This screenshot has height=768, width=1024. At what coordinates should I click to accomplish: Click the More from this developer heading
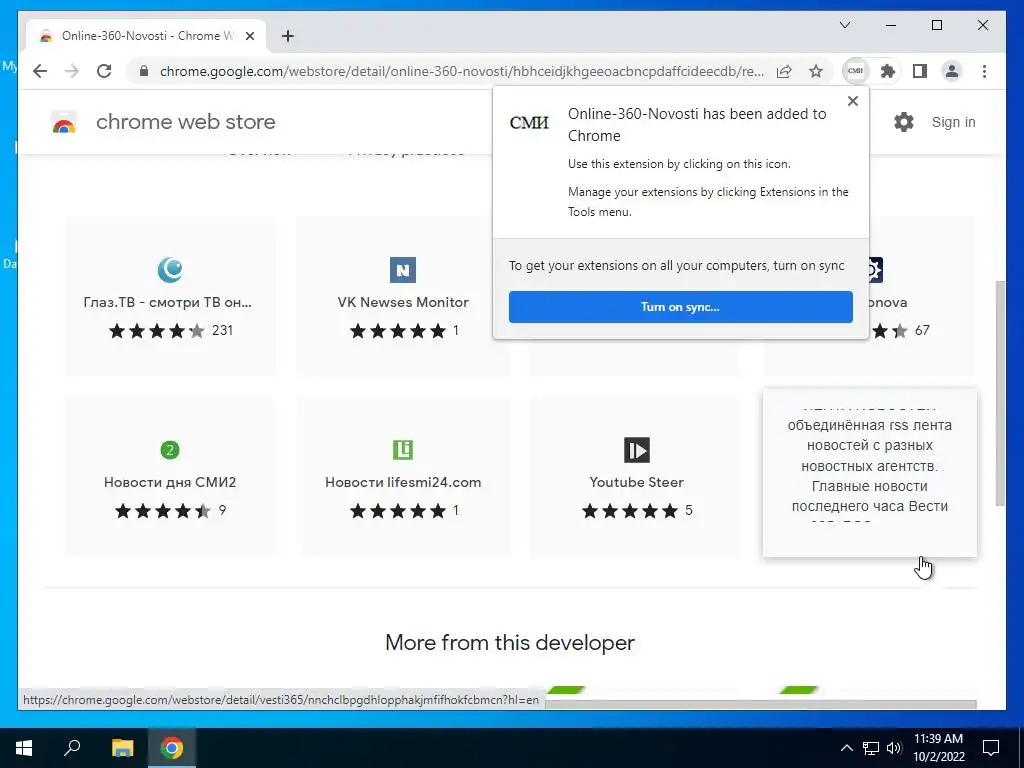[x=510, y=643]
